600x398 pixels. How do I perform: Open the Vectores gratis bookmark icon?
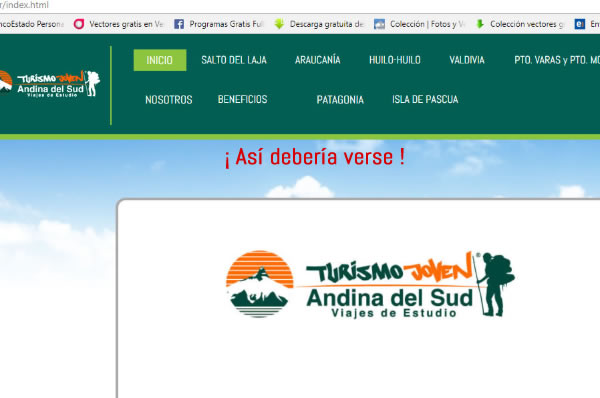click(x=79, y=24)
